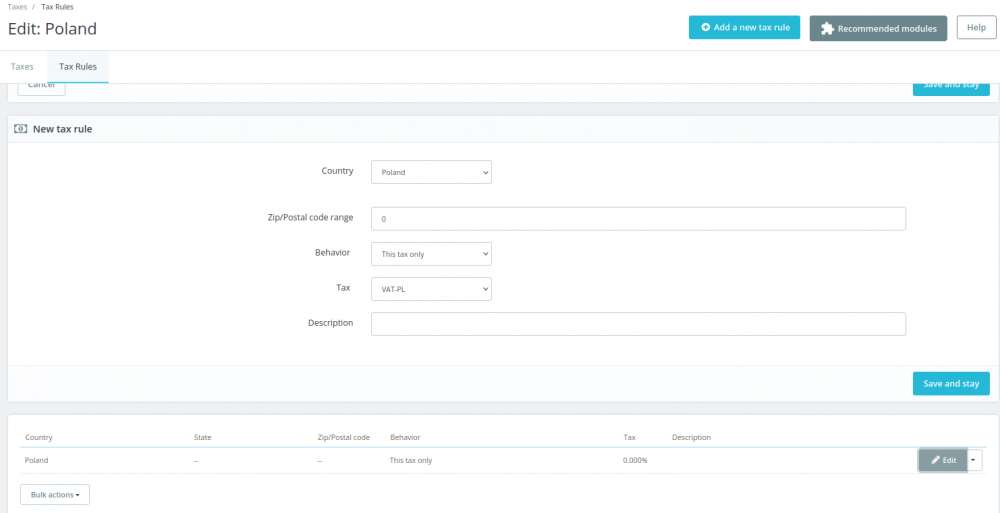Image resolution: width=1000 pixels, height=513 pixels.
Task: Click the Help button
Action: [x=977, y=28]
